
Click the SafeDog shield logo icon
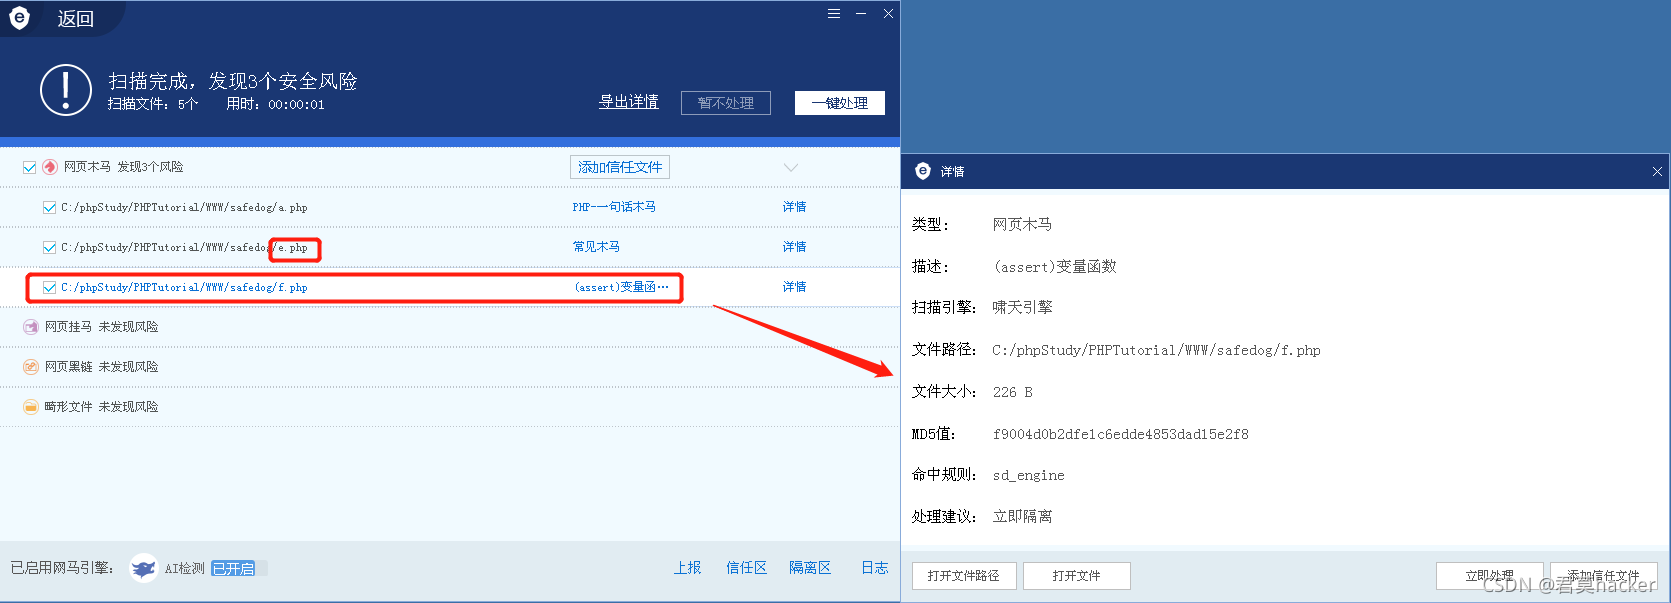pos(19,17)
